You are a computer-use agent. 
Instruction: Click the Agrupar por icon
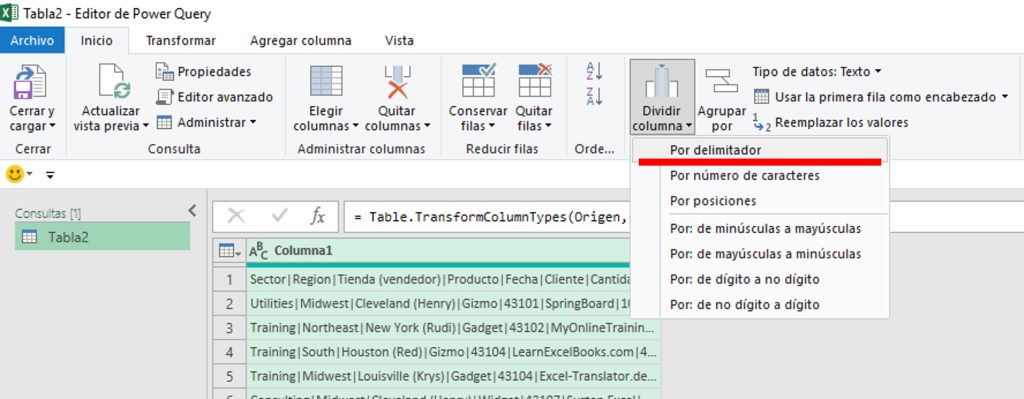pos(721,81)
